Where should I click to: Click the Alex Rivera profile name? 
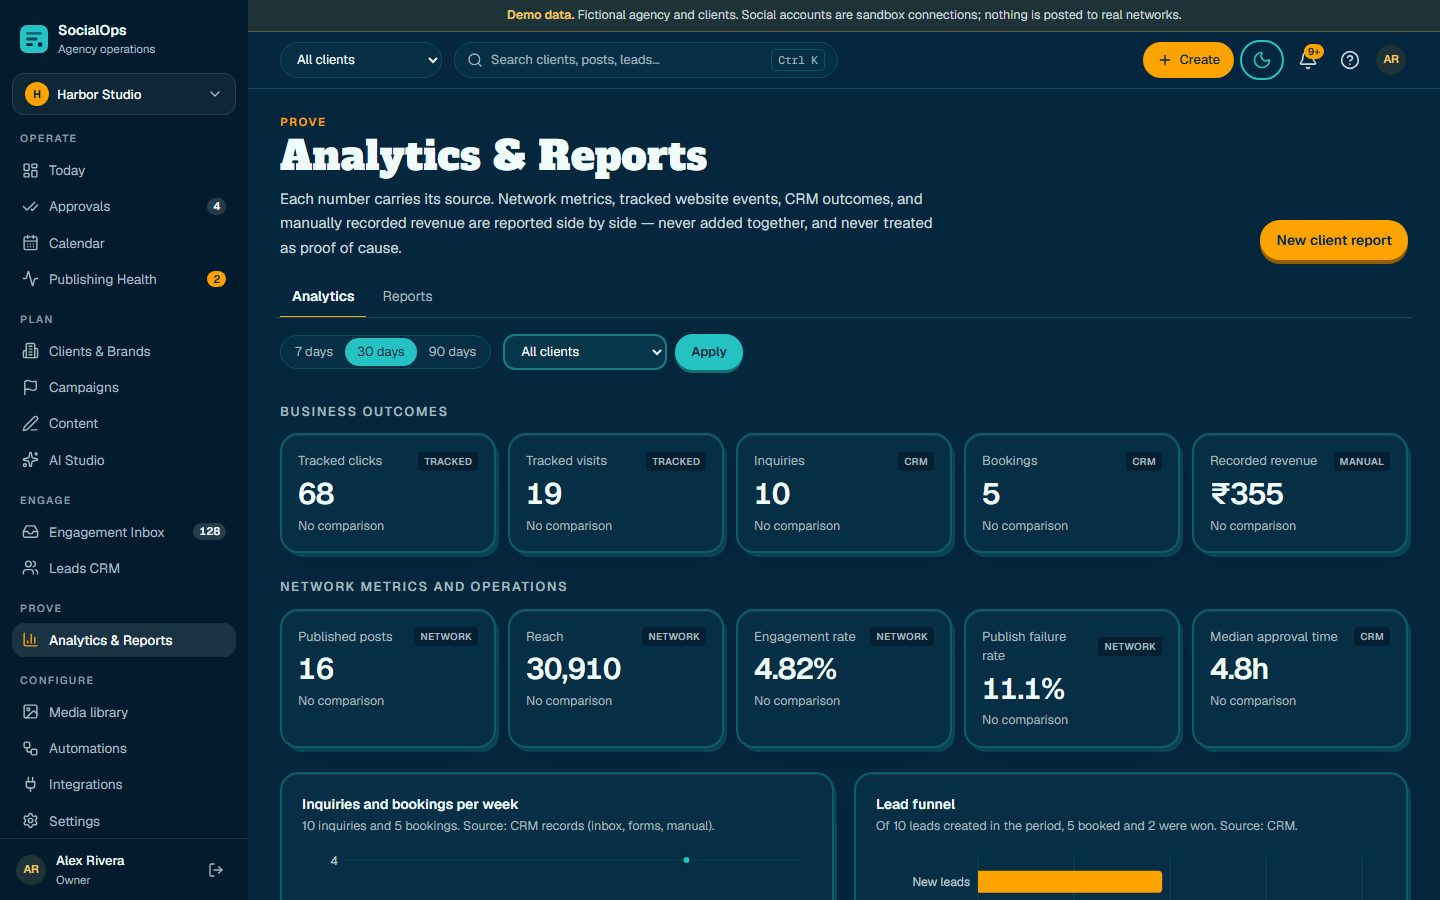tap(90, 861)
